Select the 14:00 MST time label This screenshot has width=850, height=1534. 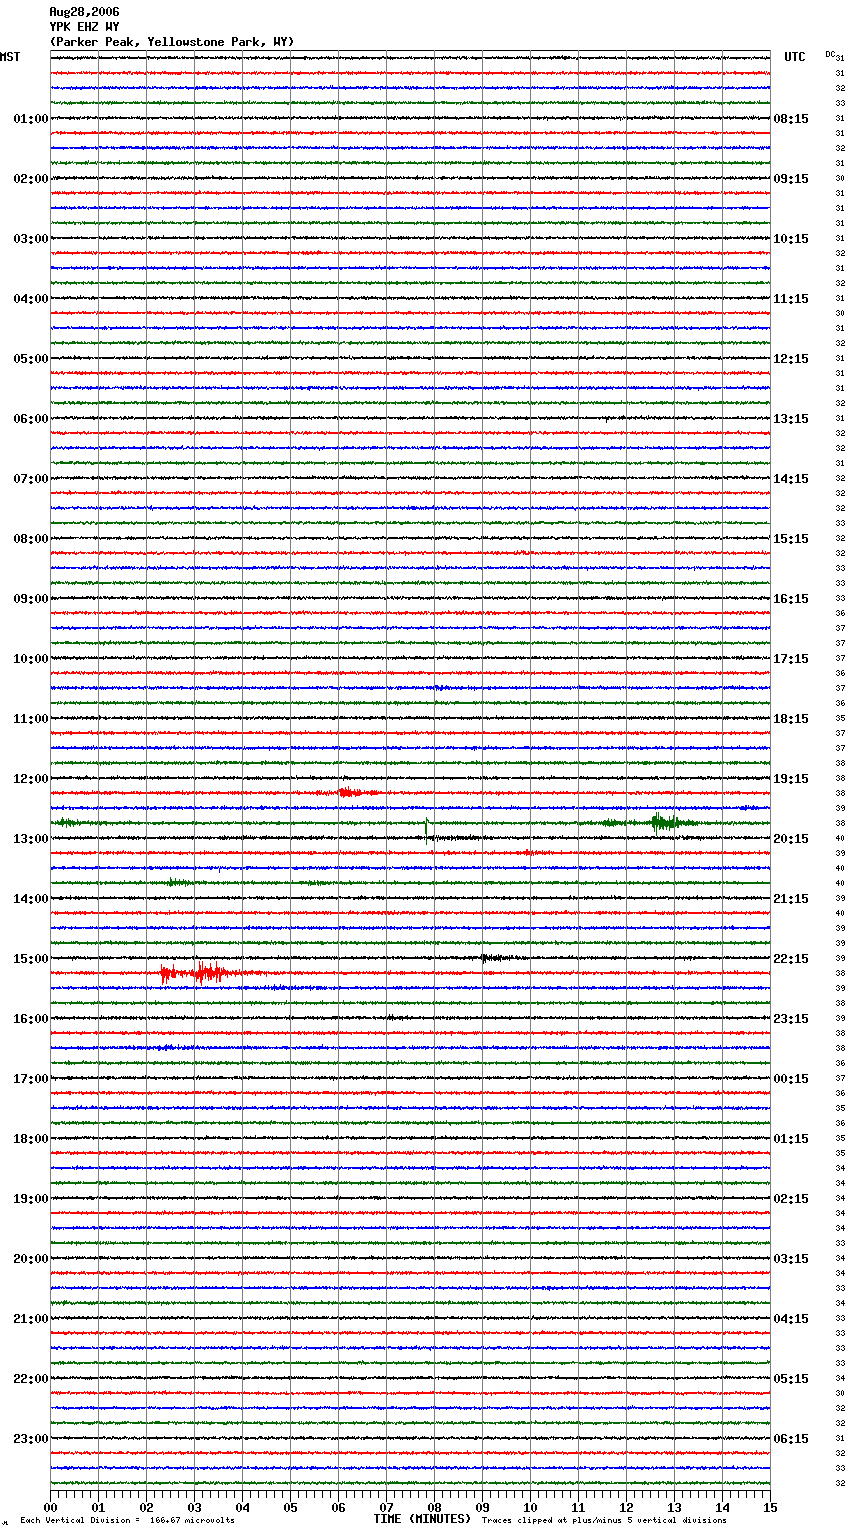tap(31, 899)
